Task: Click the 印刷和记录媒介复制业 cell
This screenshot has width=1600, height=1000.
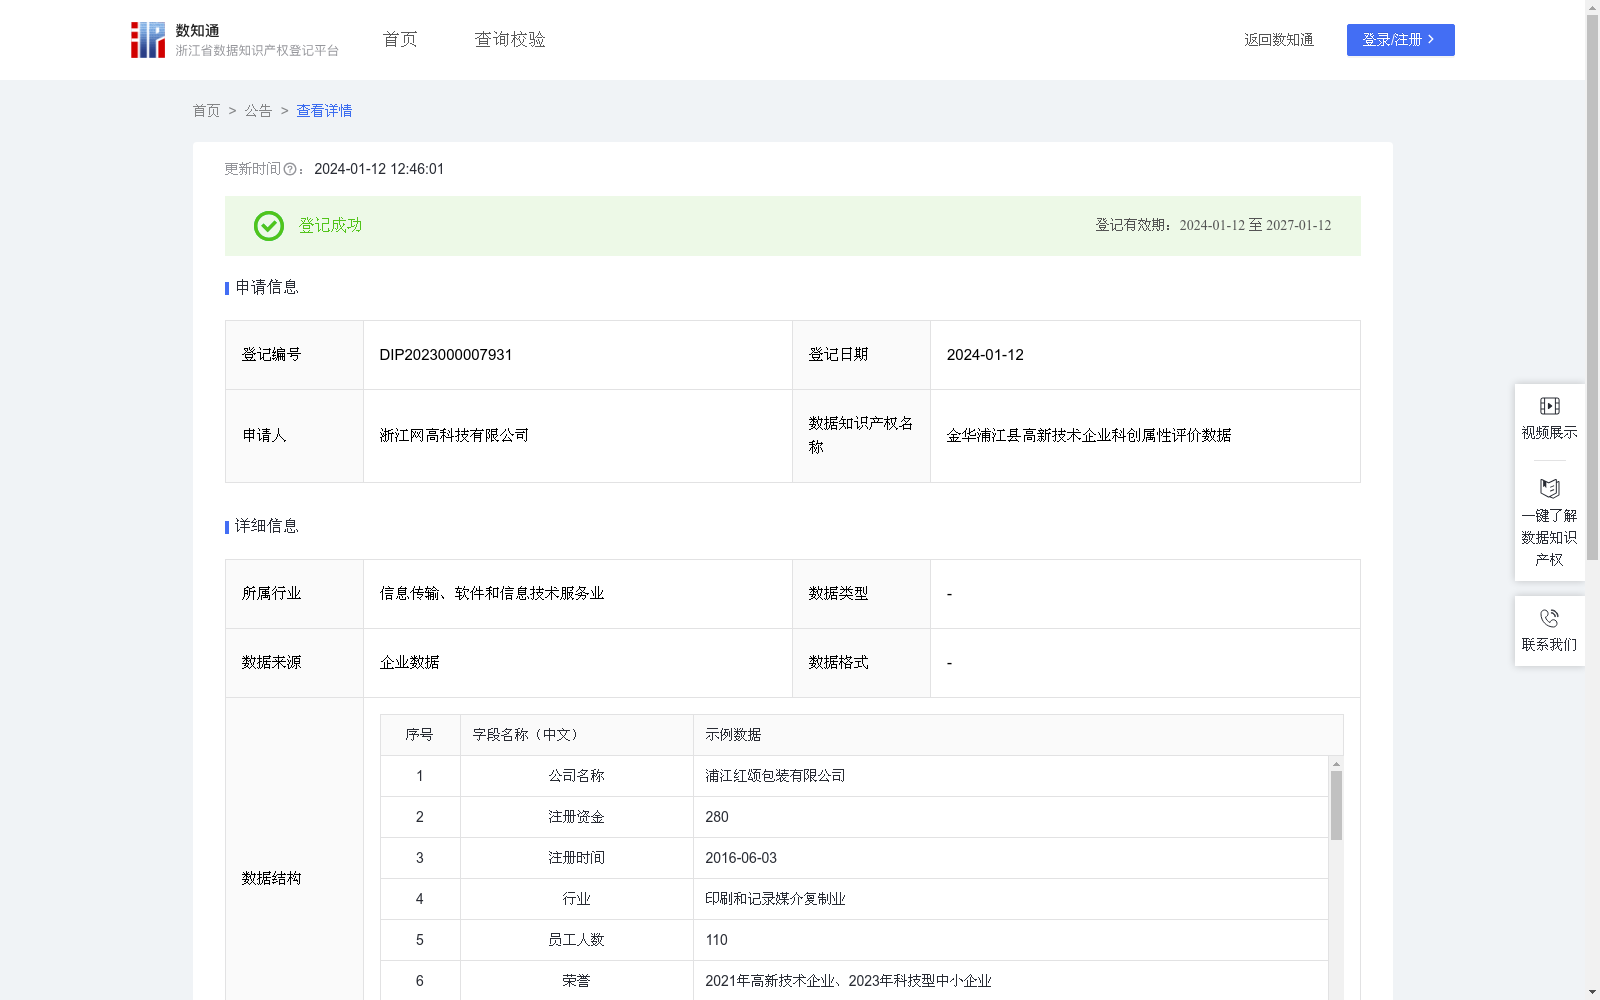Action: pyautogui.click(x=1010, y=899)
